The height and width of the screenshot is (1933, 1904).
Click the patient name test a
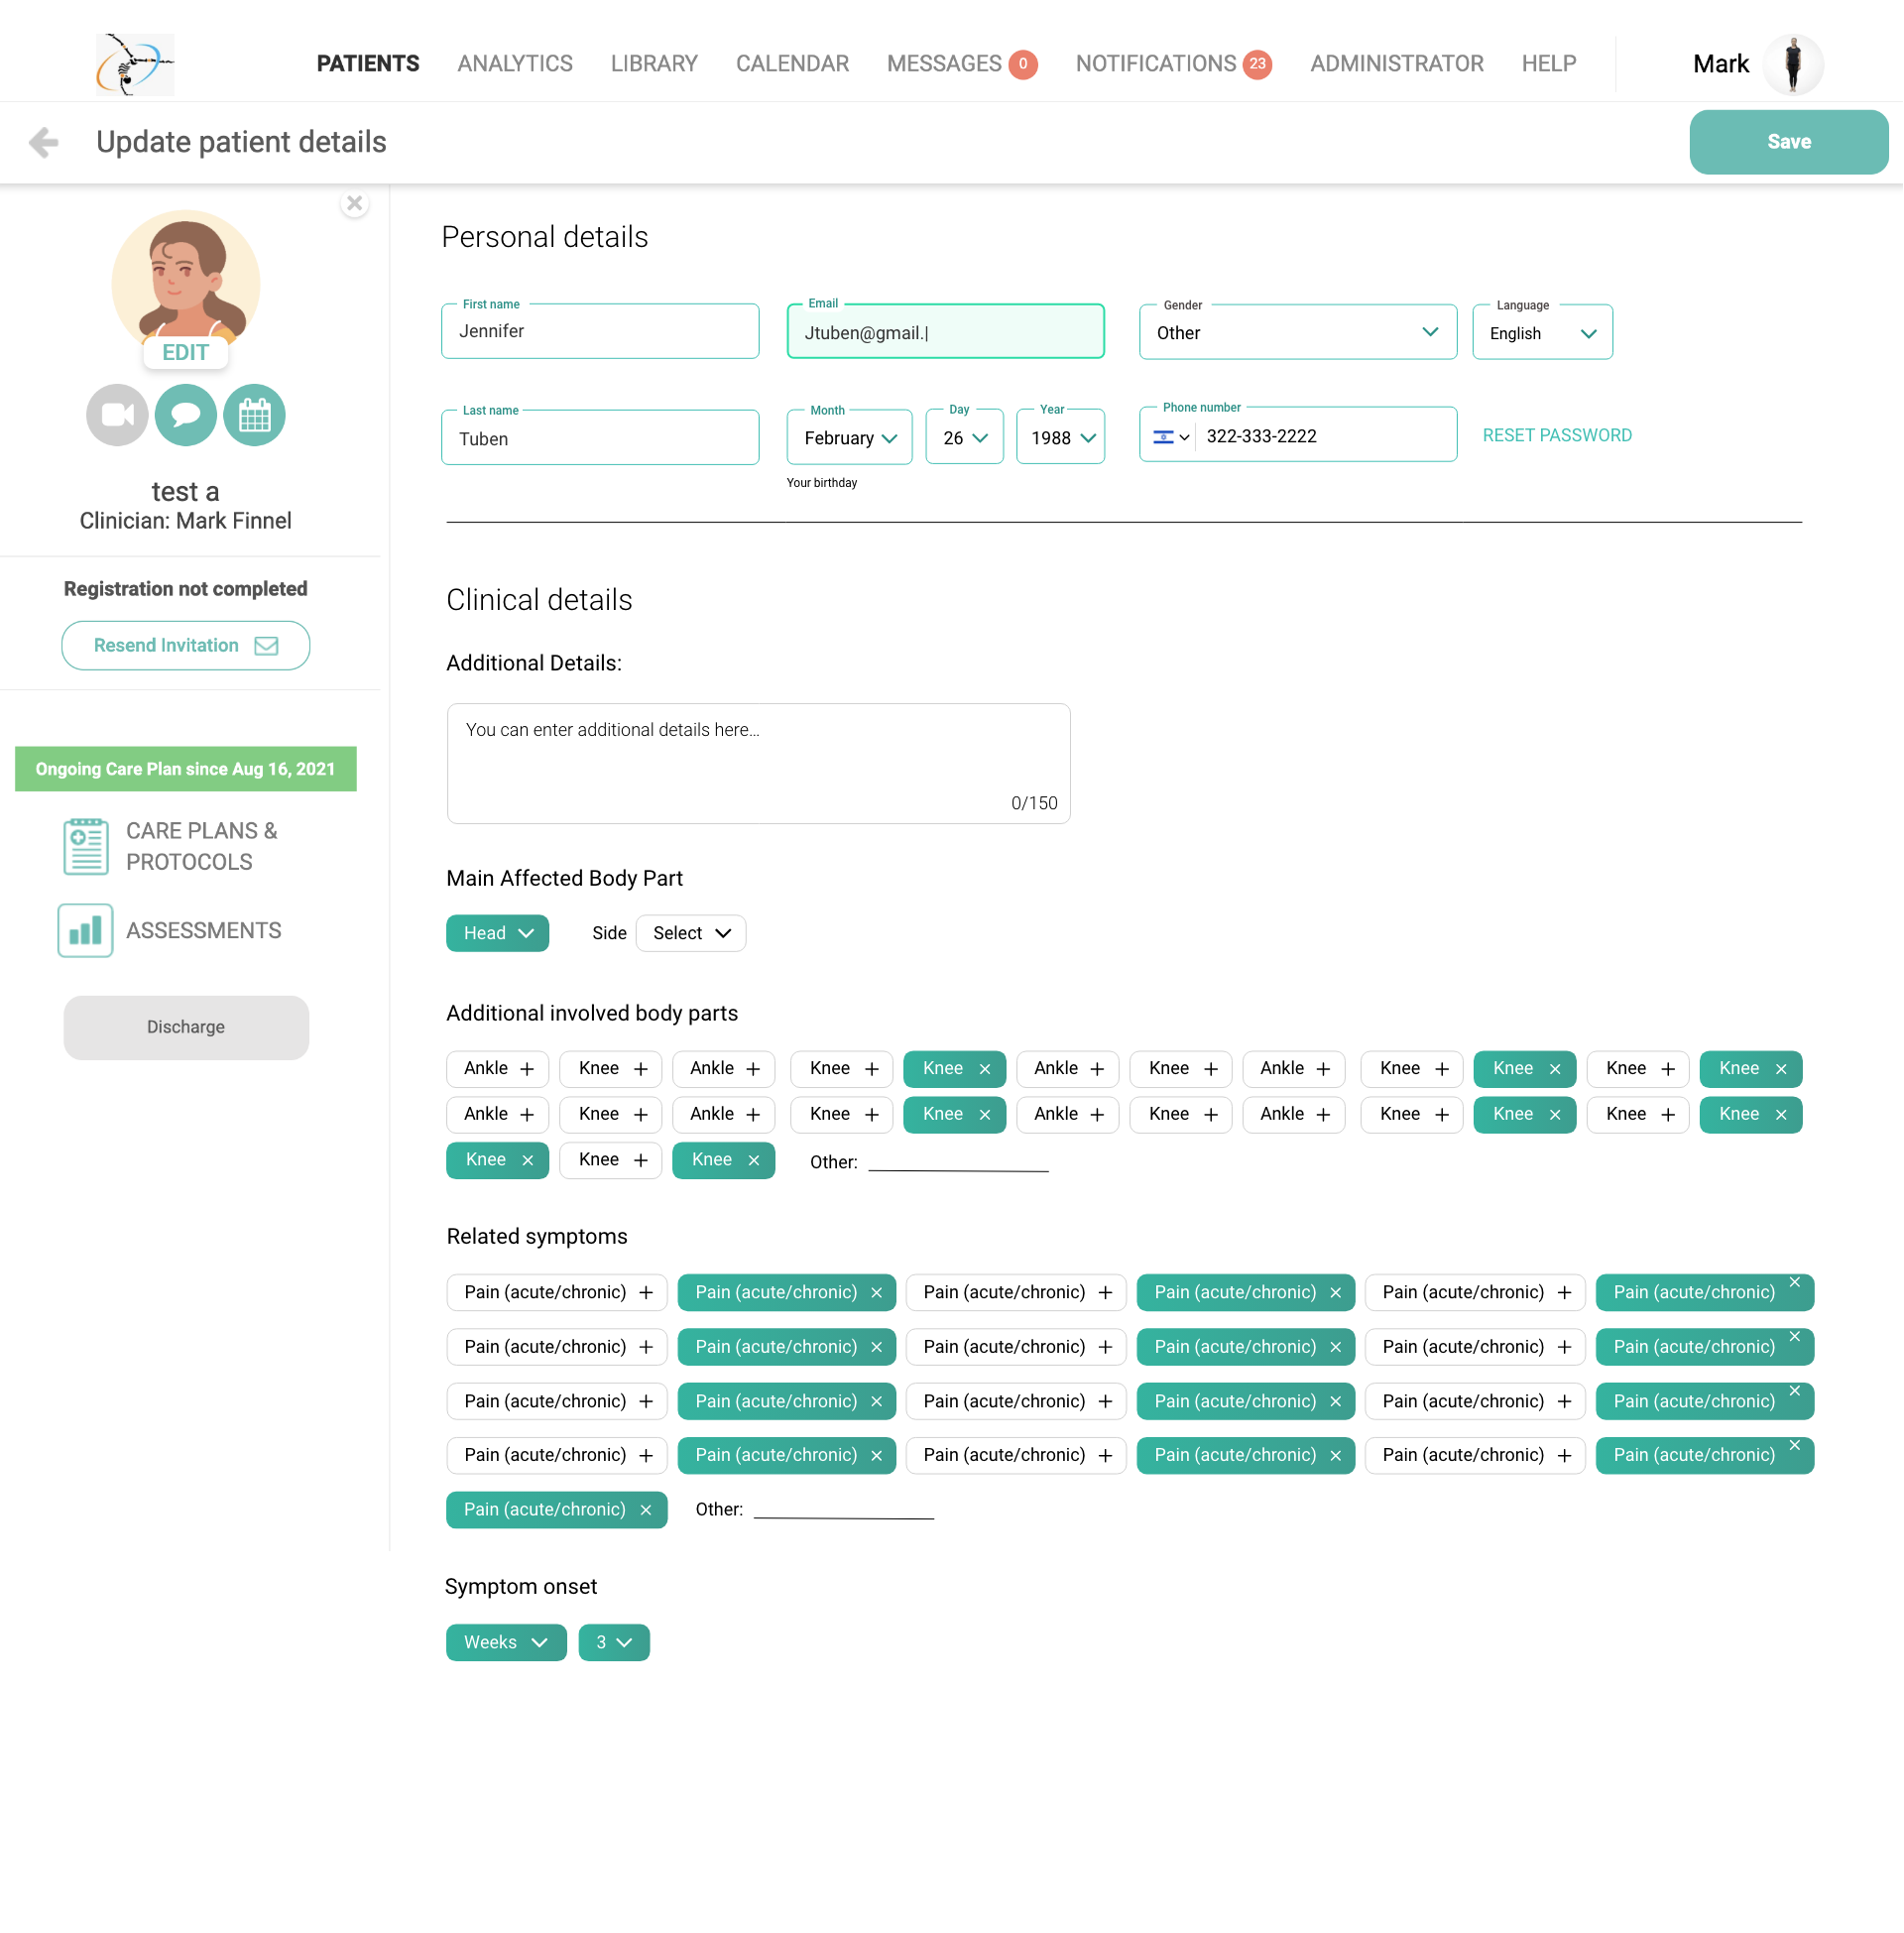(x=186, y=492)
